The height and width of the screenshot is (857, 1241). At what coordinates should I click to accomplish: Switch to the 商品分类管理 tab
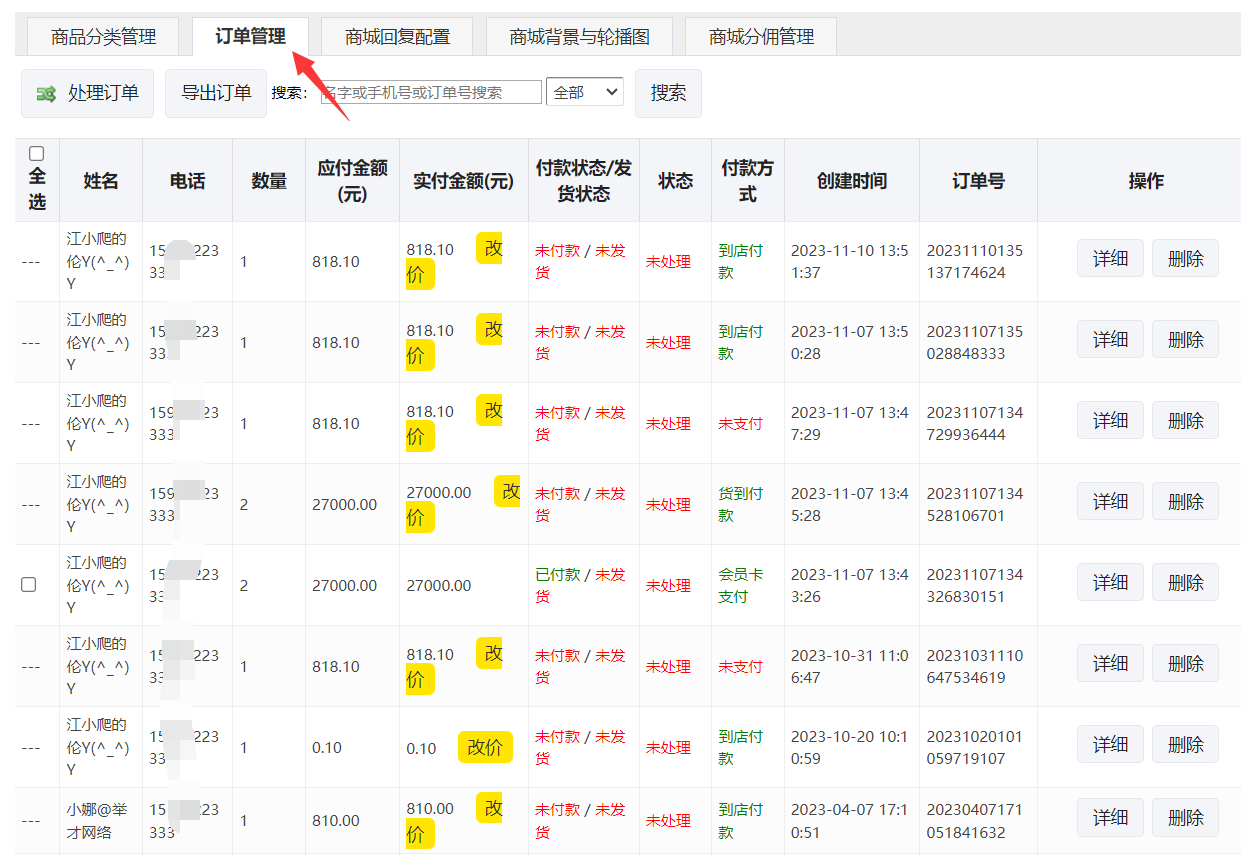click(104, 37)
